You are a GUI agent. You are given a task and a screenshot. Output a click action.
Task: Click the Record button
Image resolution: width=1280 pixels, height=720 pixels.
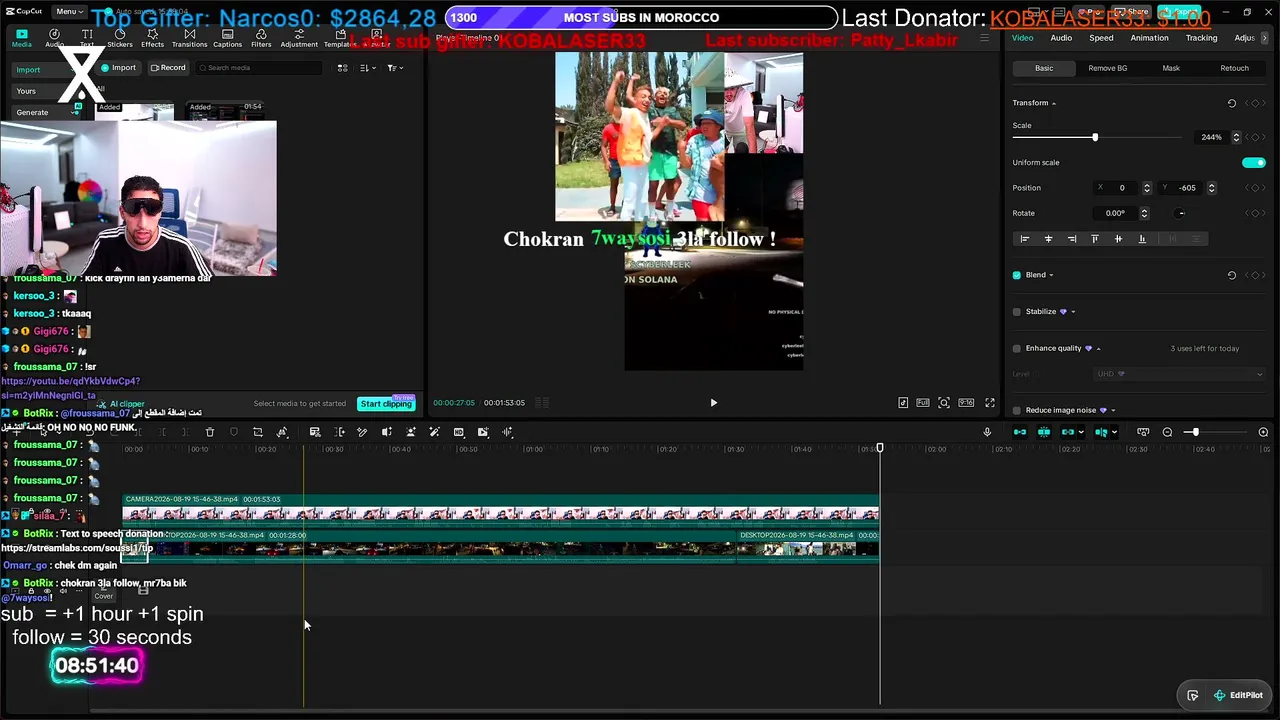(x=168, y=68)
